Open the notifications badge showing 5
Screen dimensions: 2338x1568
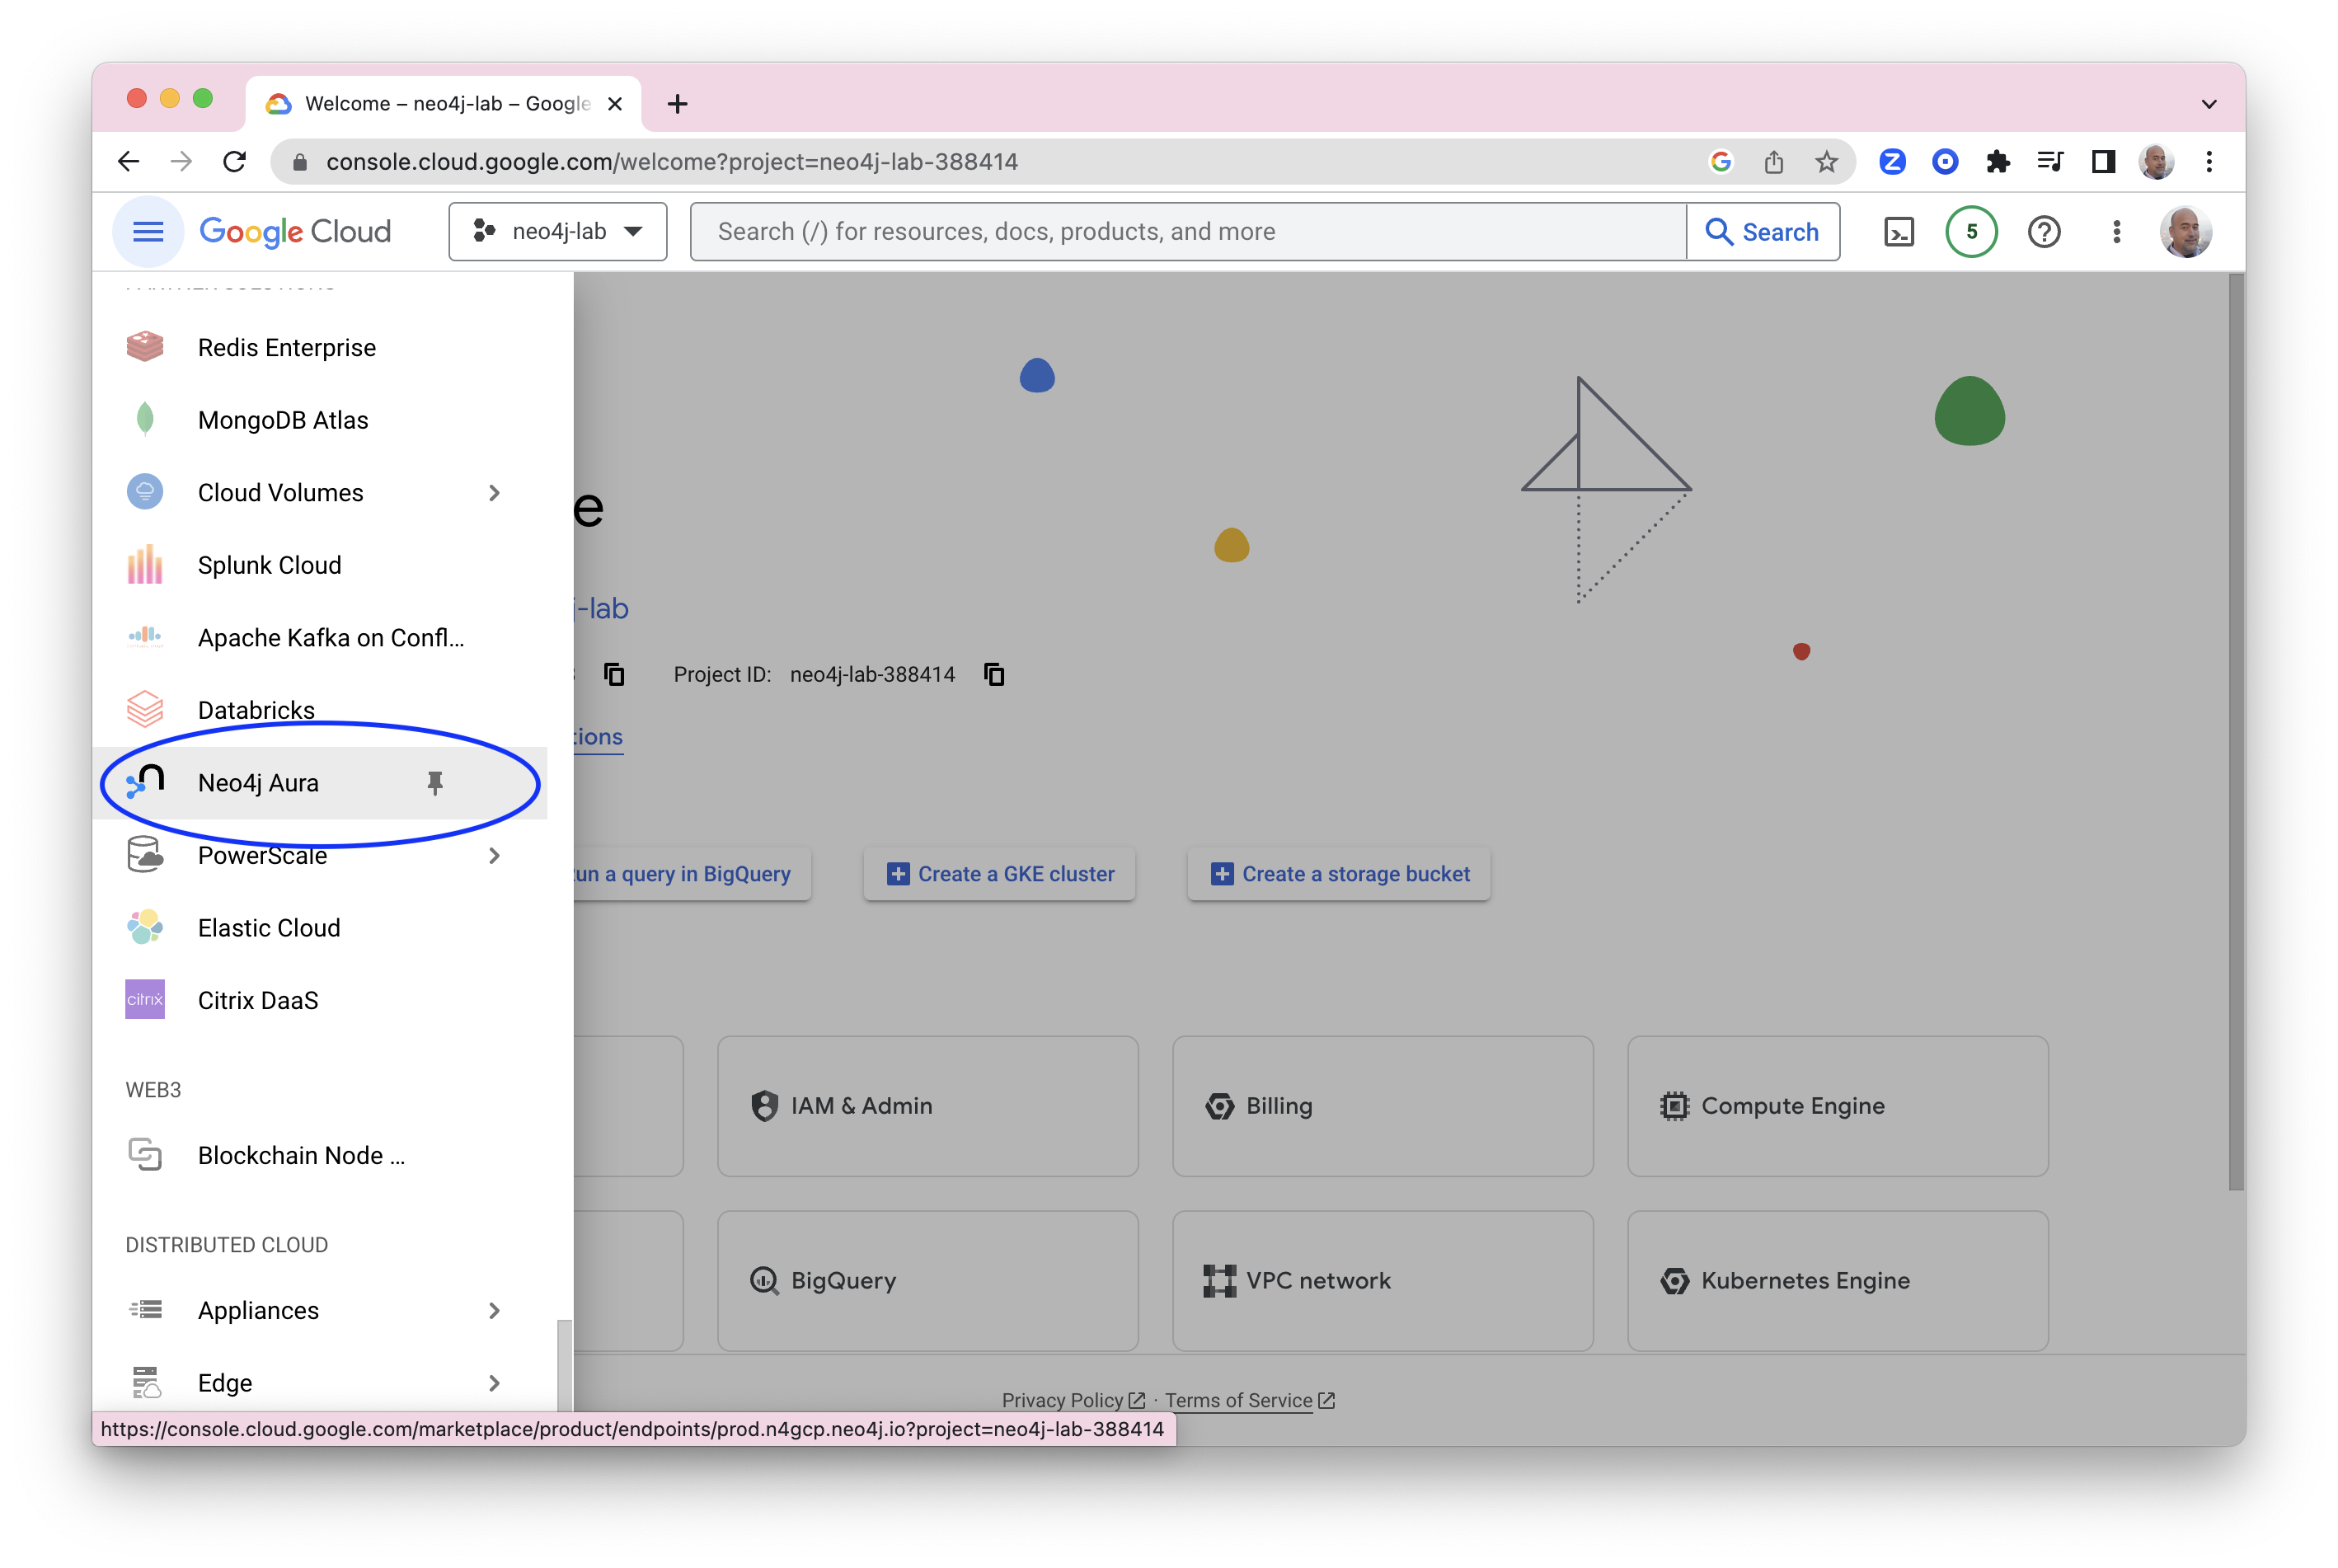pyautogui.click(x=1971, y=232)
